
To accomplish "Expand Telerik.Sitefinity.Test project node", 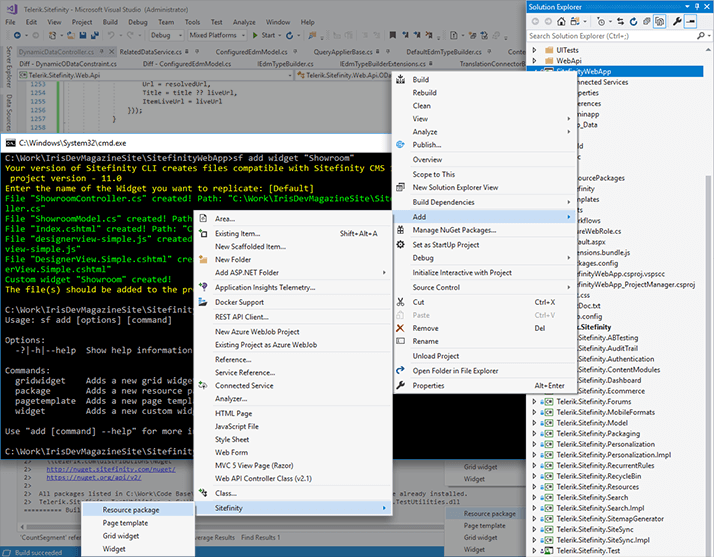I will pos(535,551).
